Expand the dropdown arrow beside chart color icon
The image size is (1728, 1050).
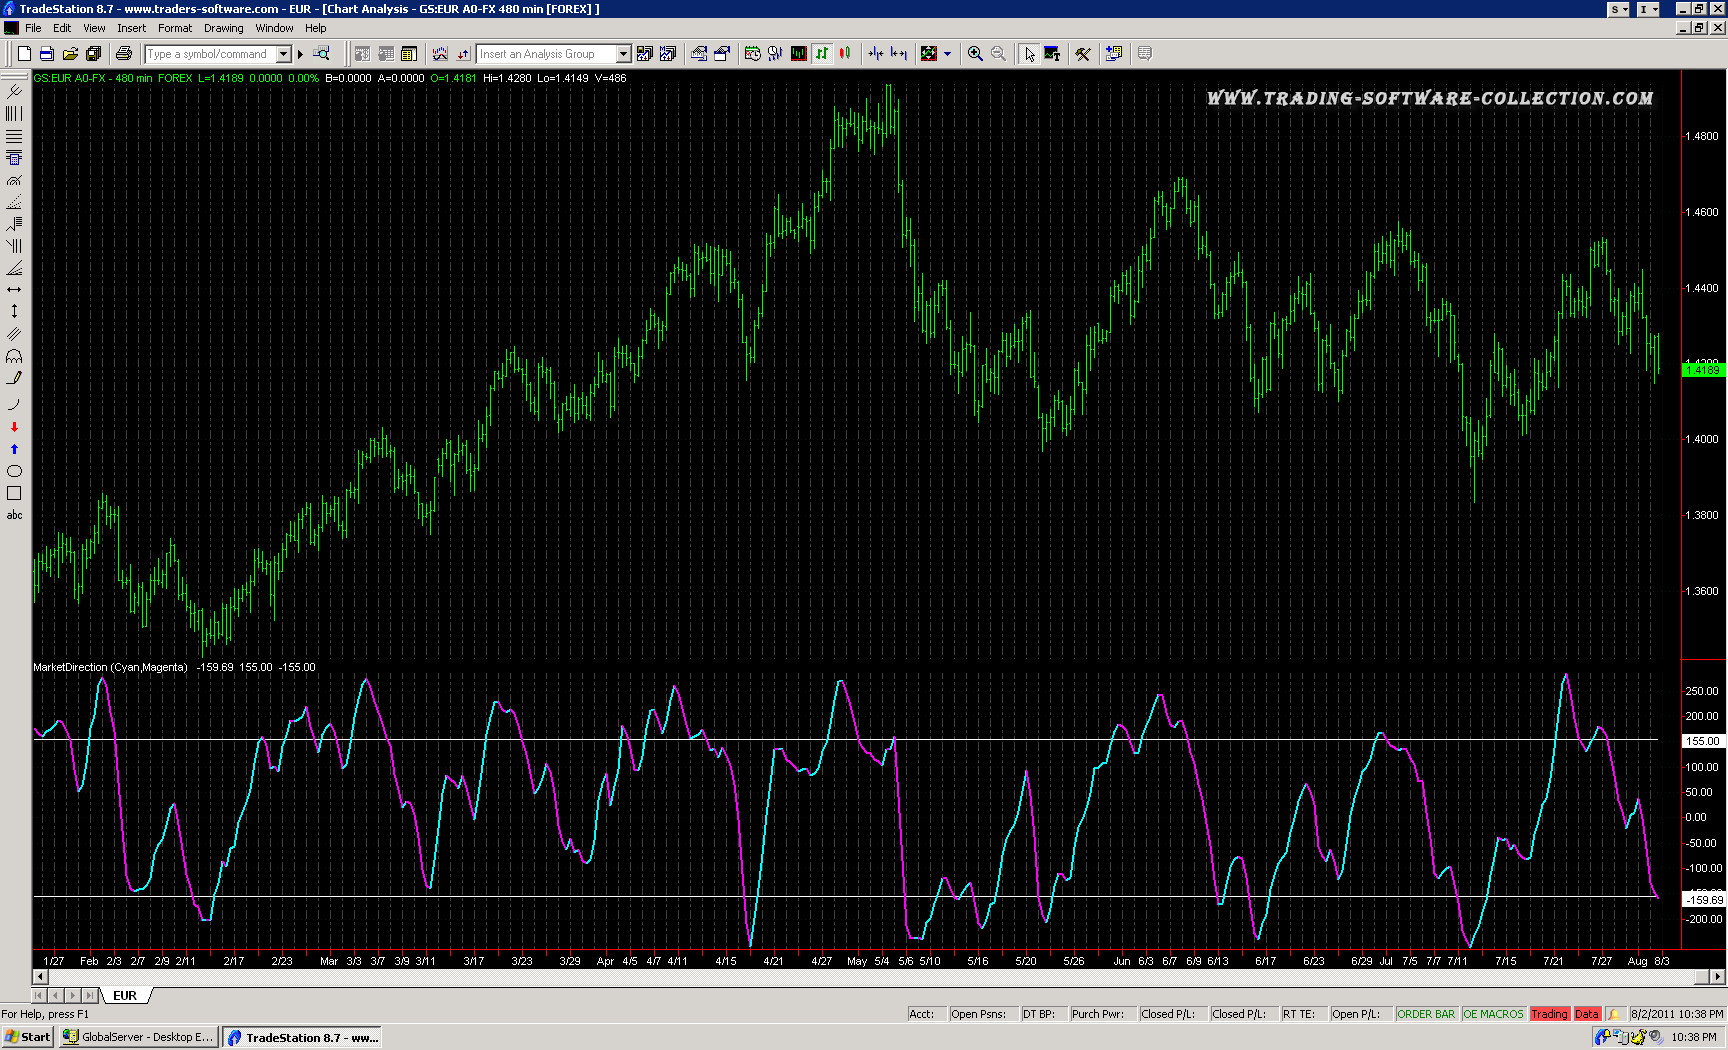947,54
